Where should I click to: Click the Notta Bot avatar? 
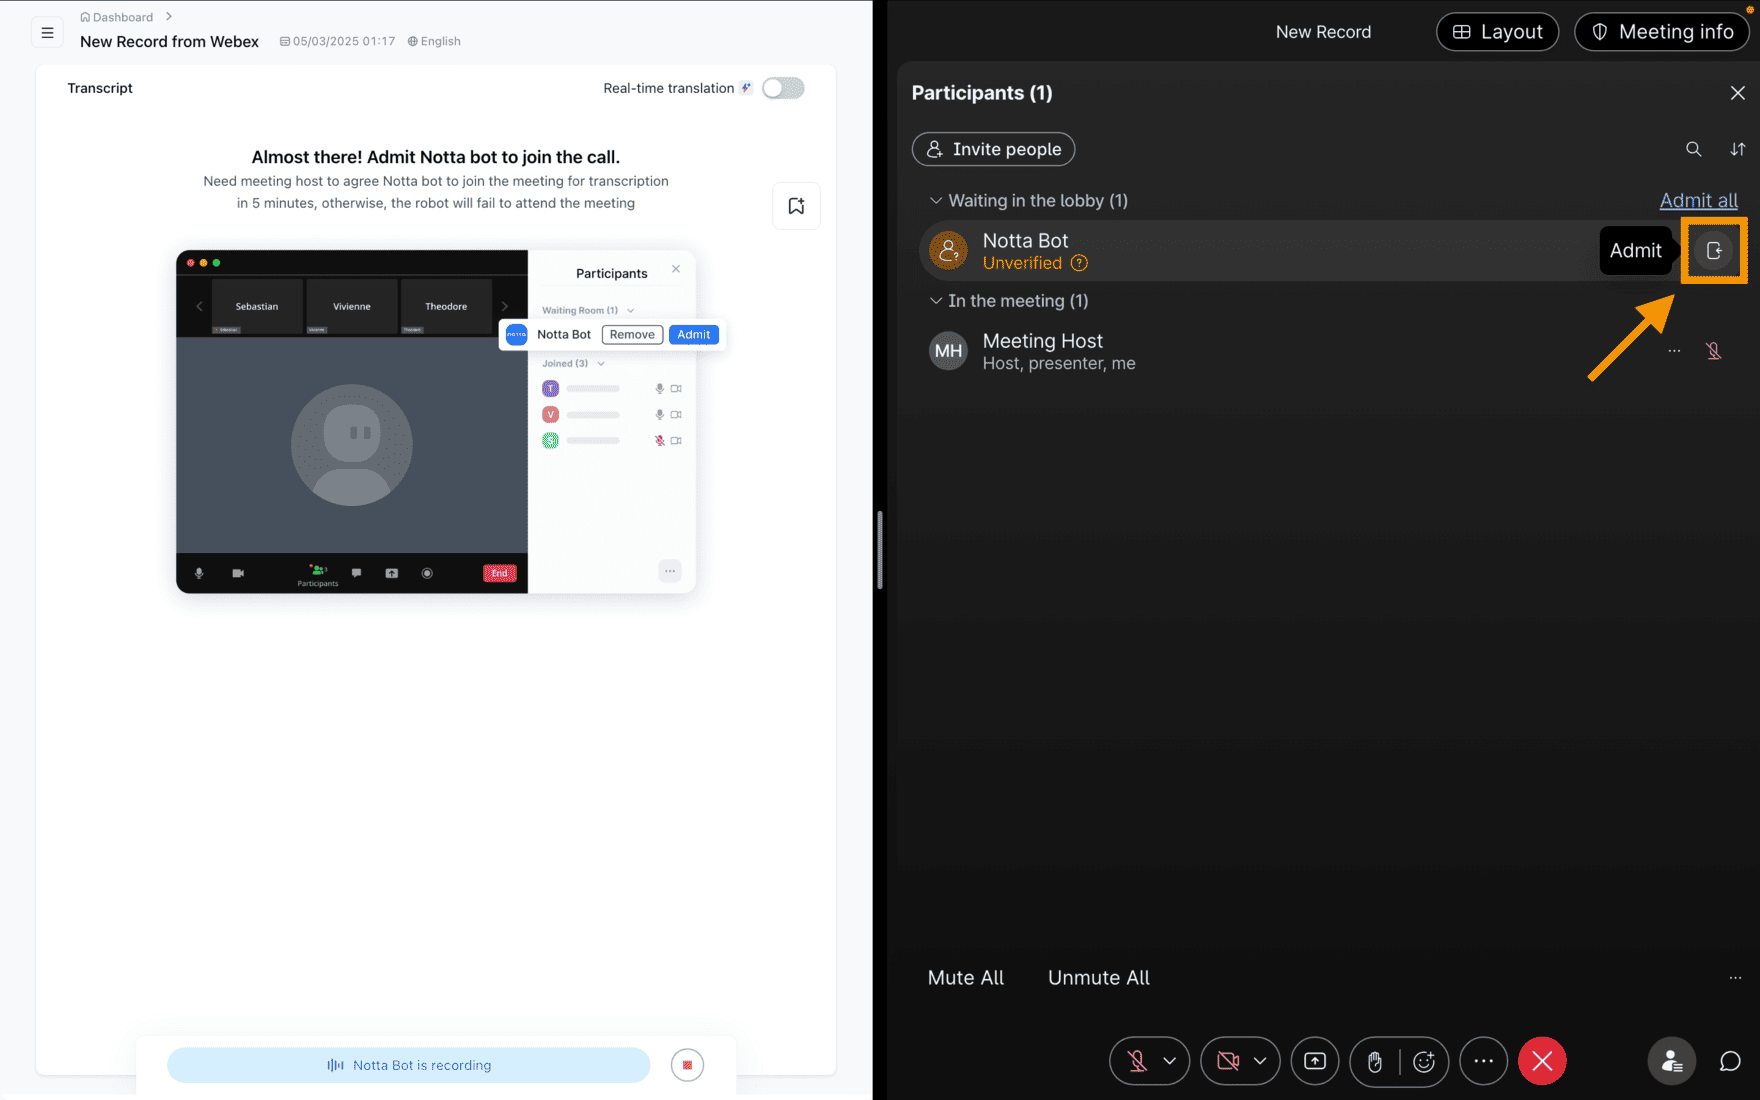coord(948,251)
